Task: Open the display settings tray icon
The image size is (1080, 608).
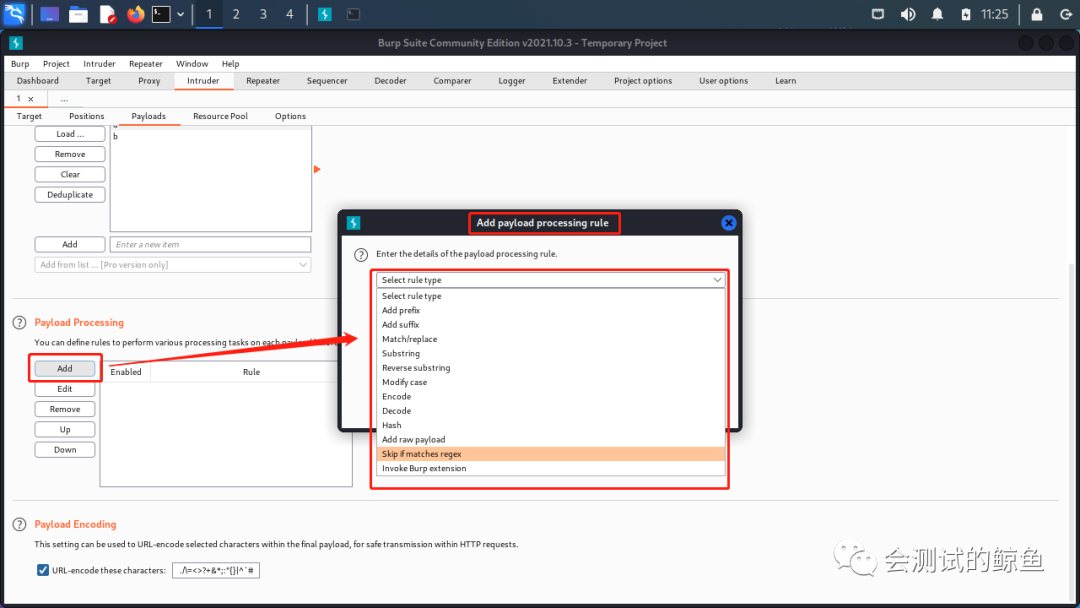Action: (x=878, y=14)
